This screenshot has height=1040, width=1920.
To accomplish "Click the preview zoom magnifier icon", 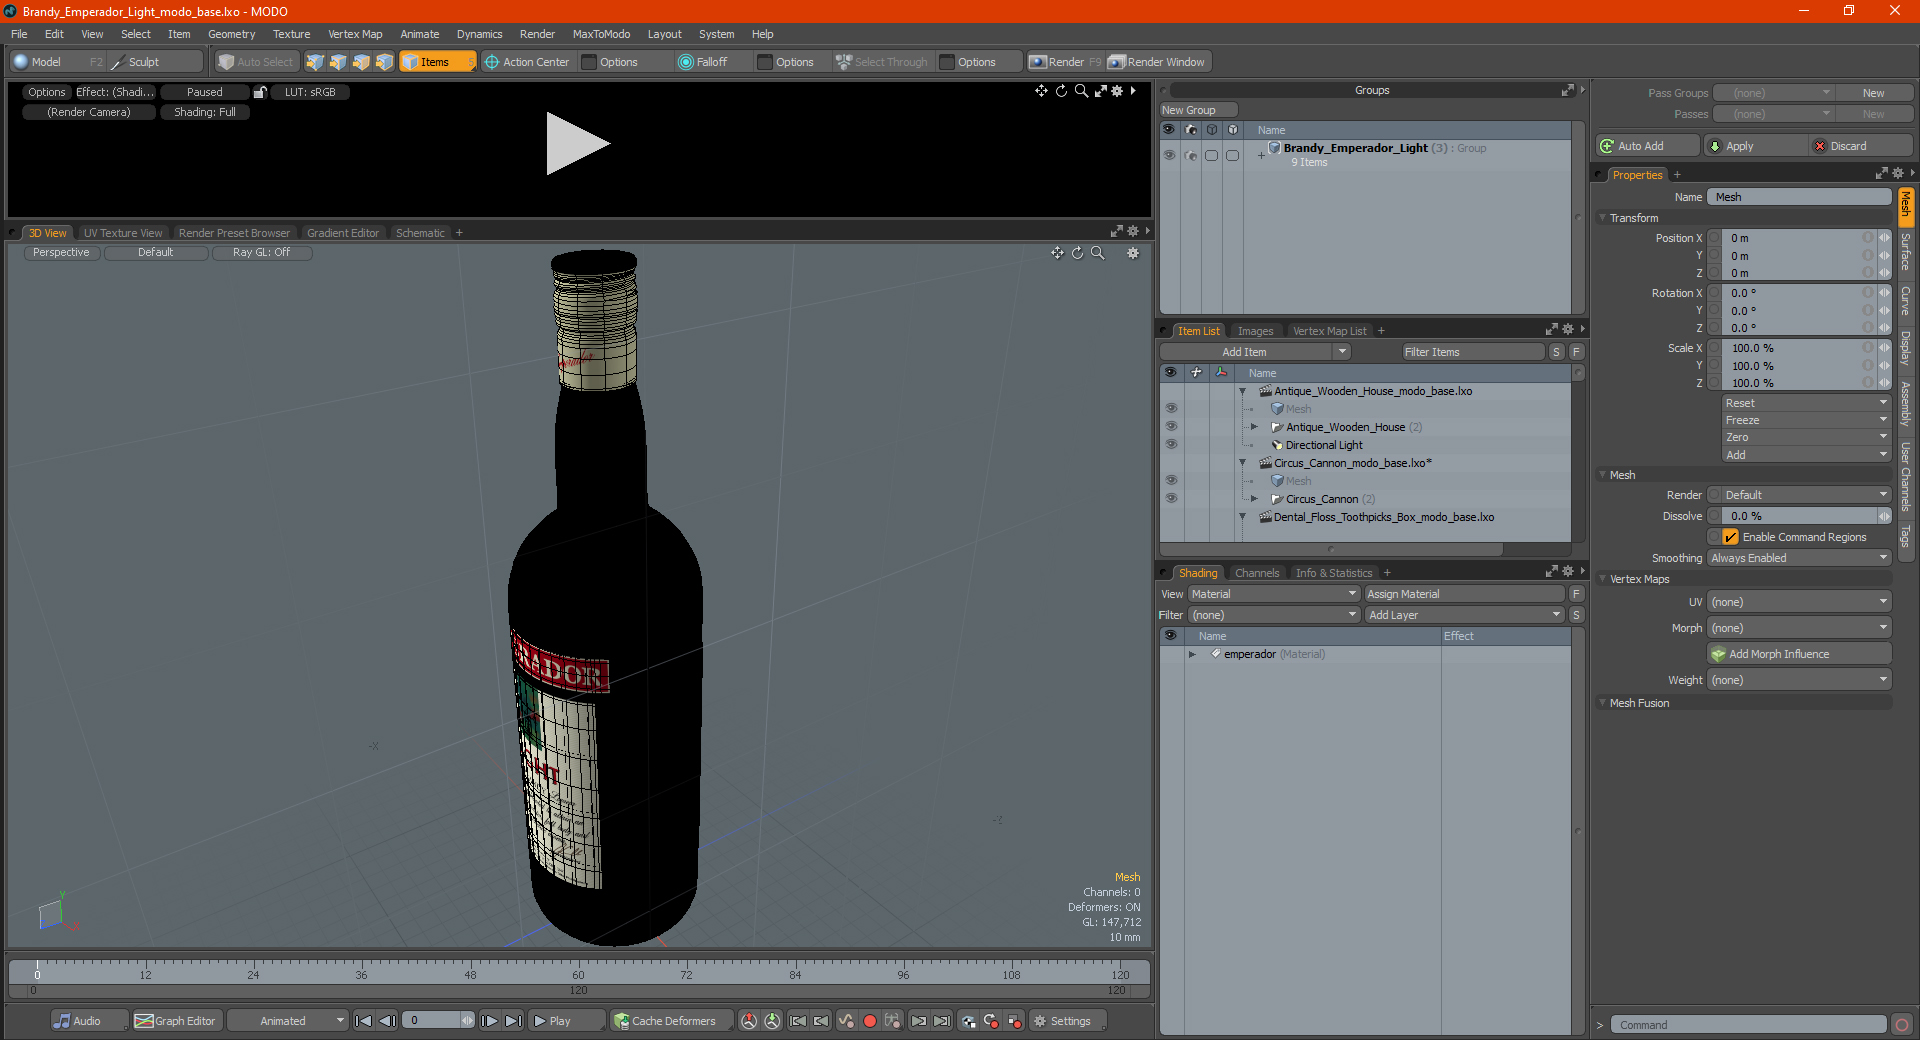I will point(1081,91).
